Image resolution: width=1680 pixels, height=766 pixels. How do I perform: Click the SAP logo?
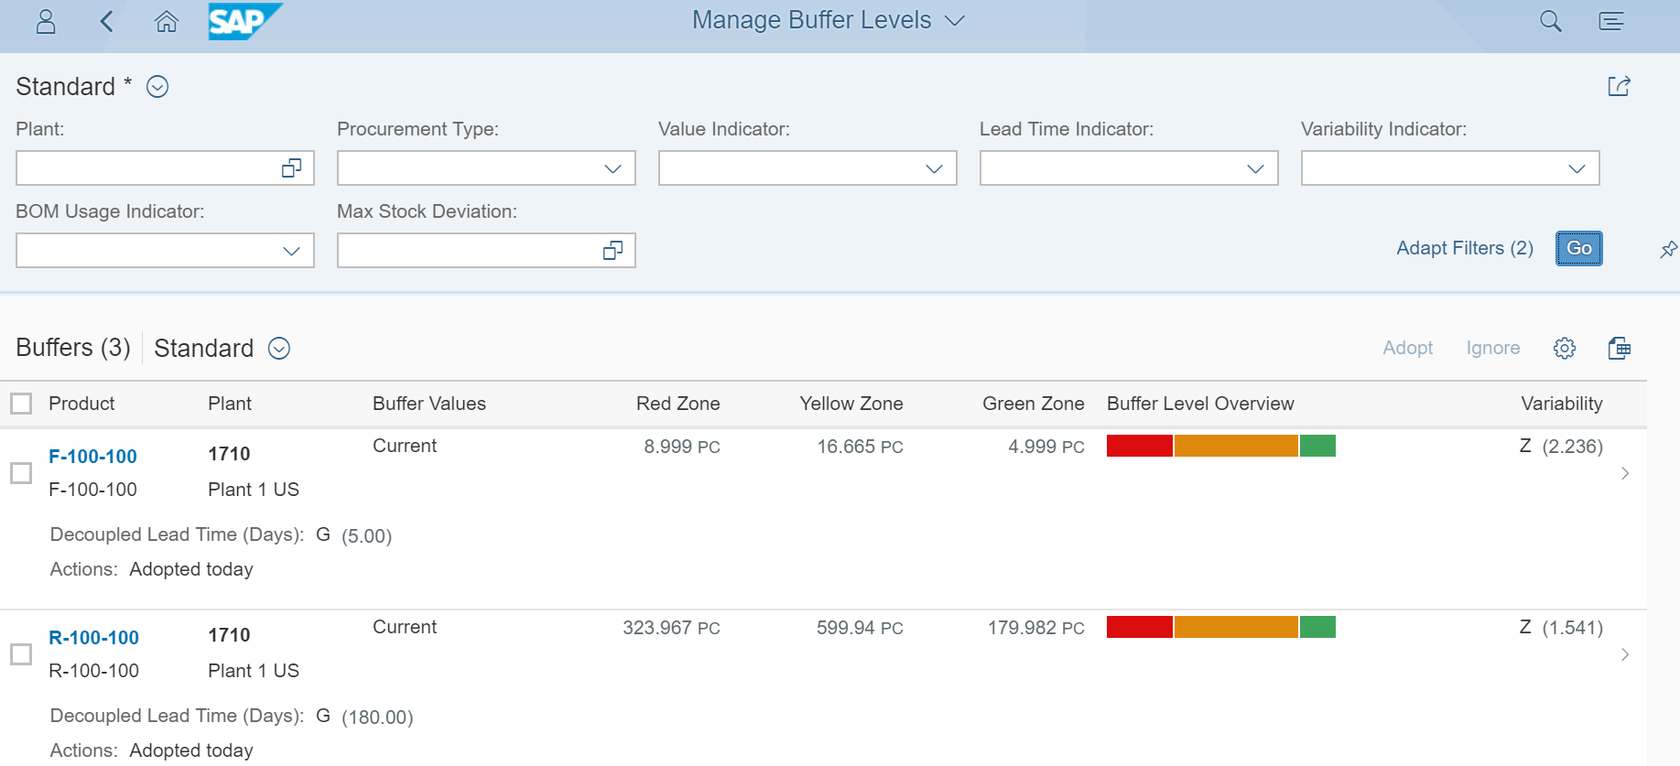245,21
